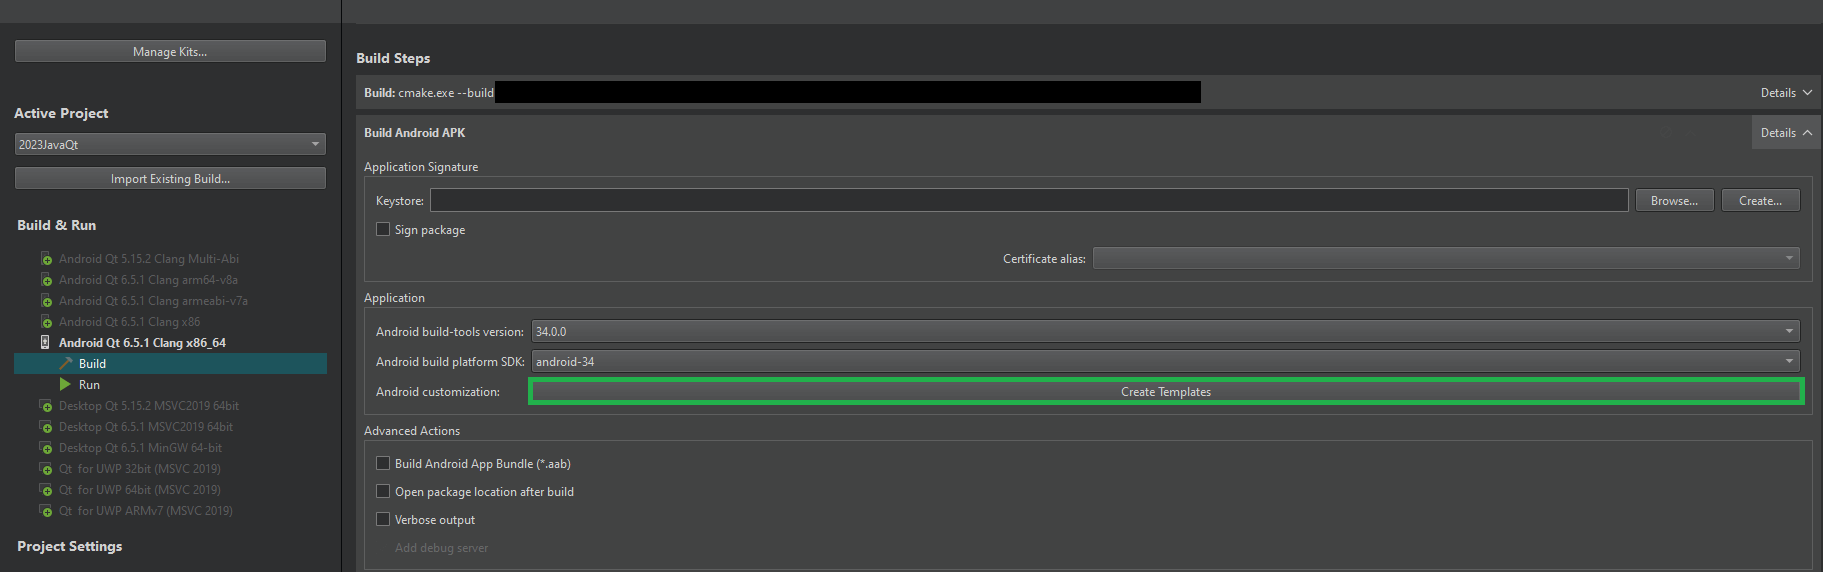This screenshot has height=572, width=1823.
Task: Select Qt for UWP ARMv7 (MSVC 2019)
Action: [x=146, y=511]
